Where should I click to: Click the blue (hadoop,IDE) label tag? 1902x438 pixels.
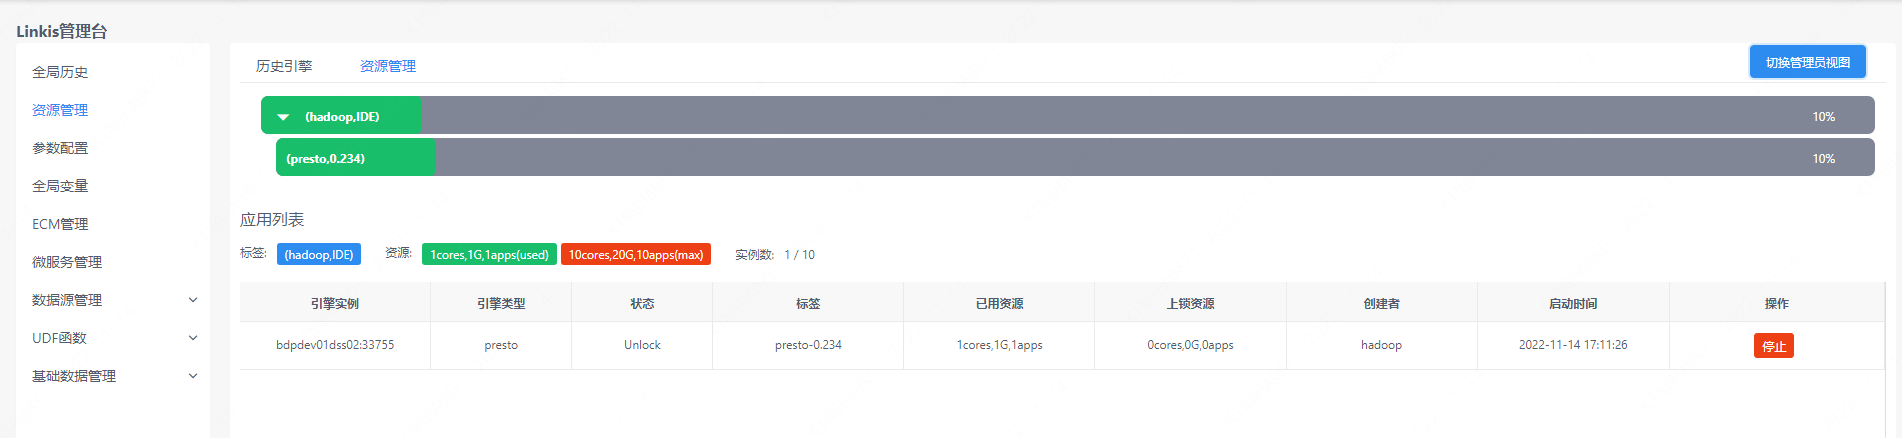(318, 255)
